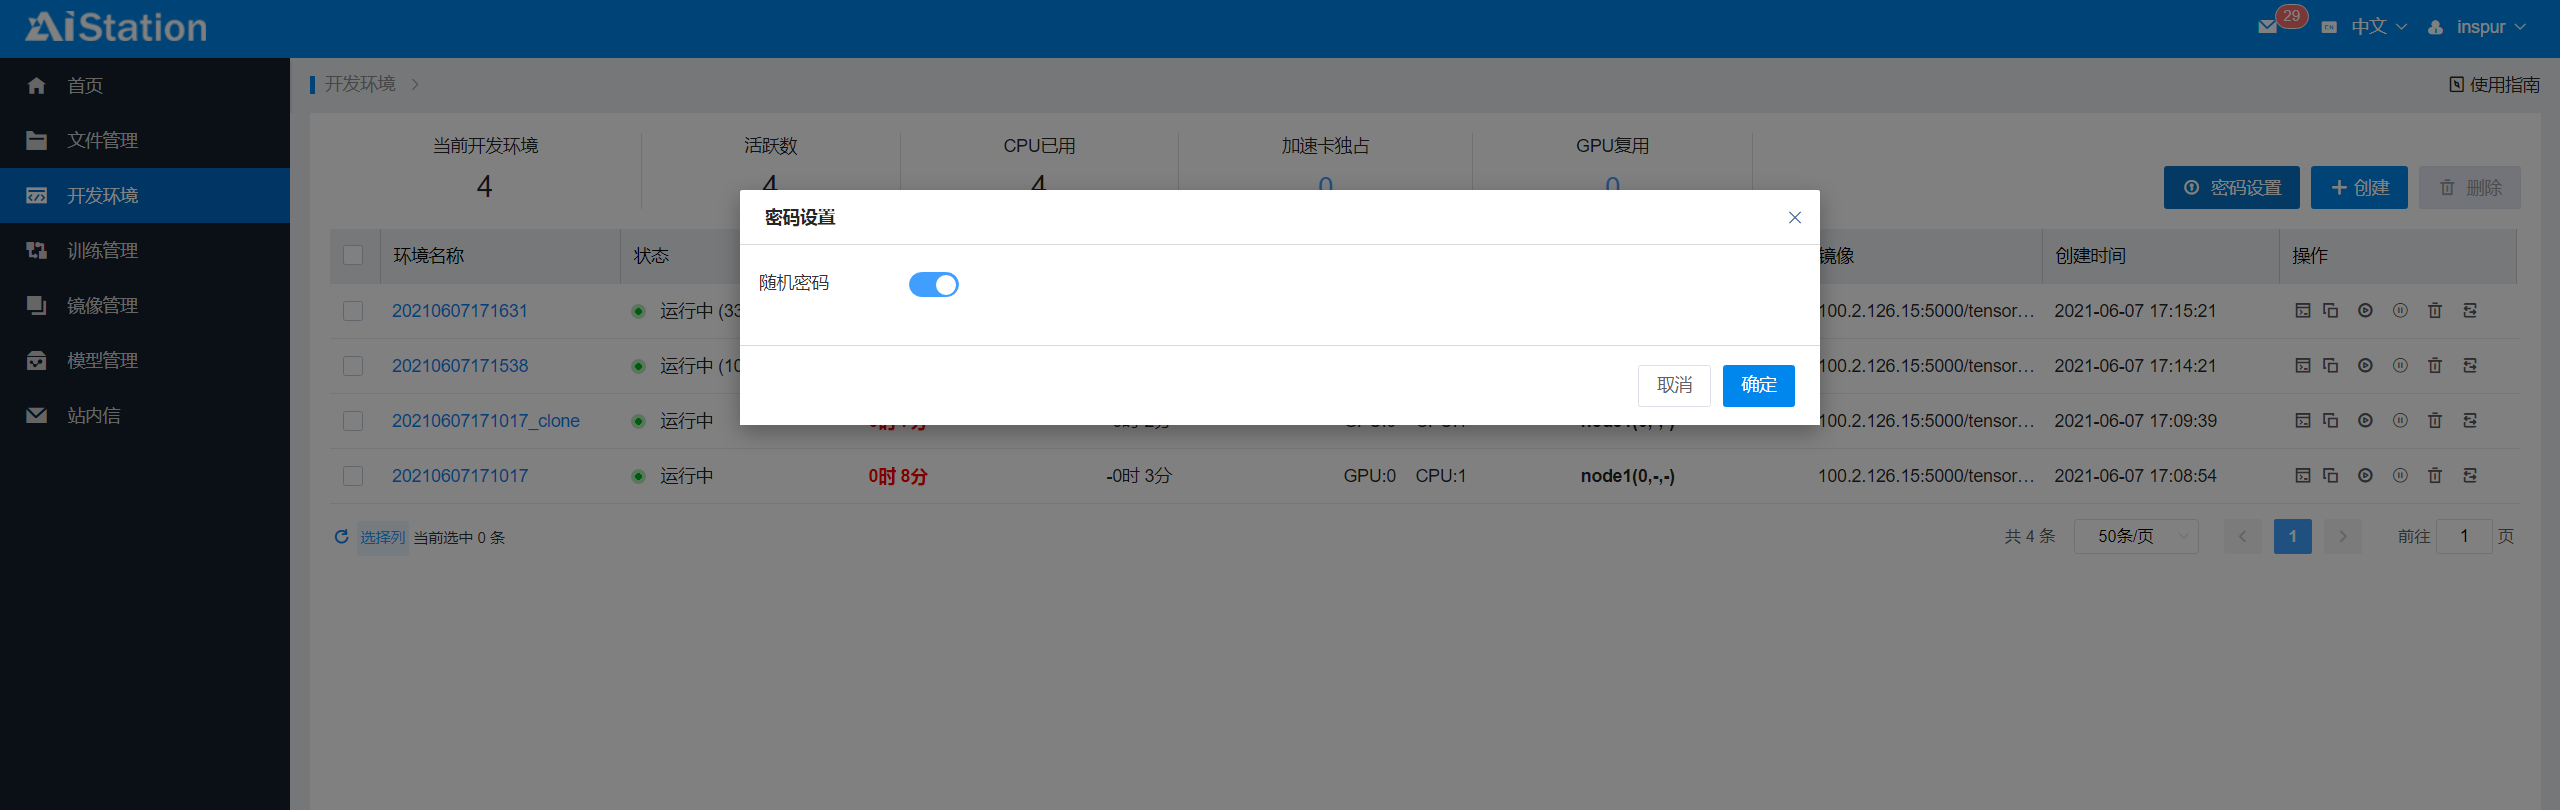The height and width of the screenshot is (810, 2560).
Task: Close the 密码设置 dialog with the X
Action: coord(1794,218)
